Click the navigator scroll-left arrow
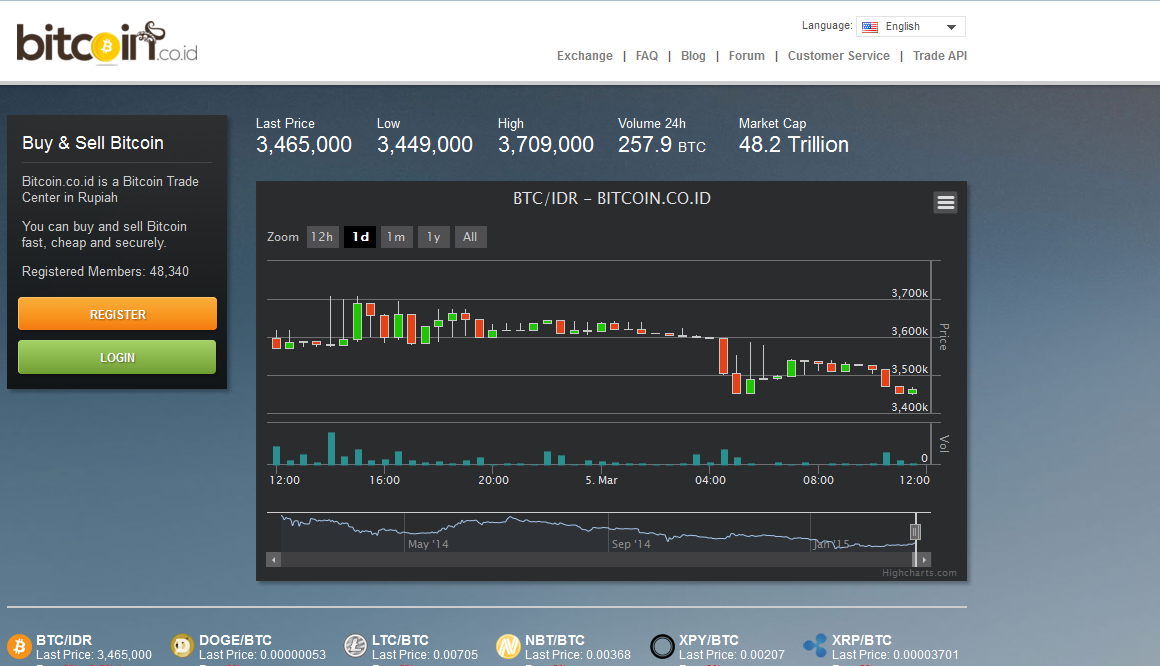 [x=274, y=559]
